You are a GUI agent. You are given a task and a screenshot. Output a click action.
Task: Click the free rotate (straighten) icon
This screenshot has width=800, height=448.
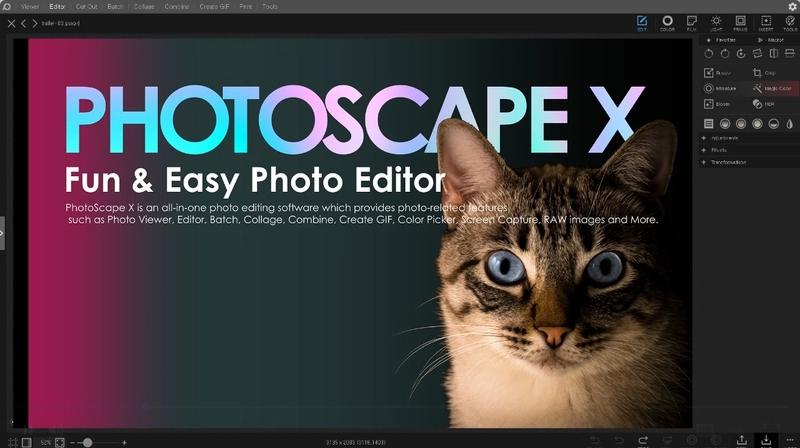tap(757, 54)
